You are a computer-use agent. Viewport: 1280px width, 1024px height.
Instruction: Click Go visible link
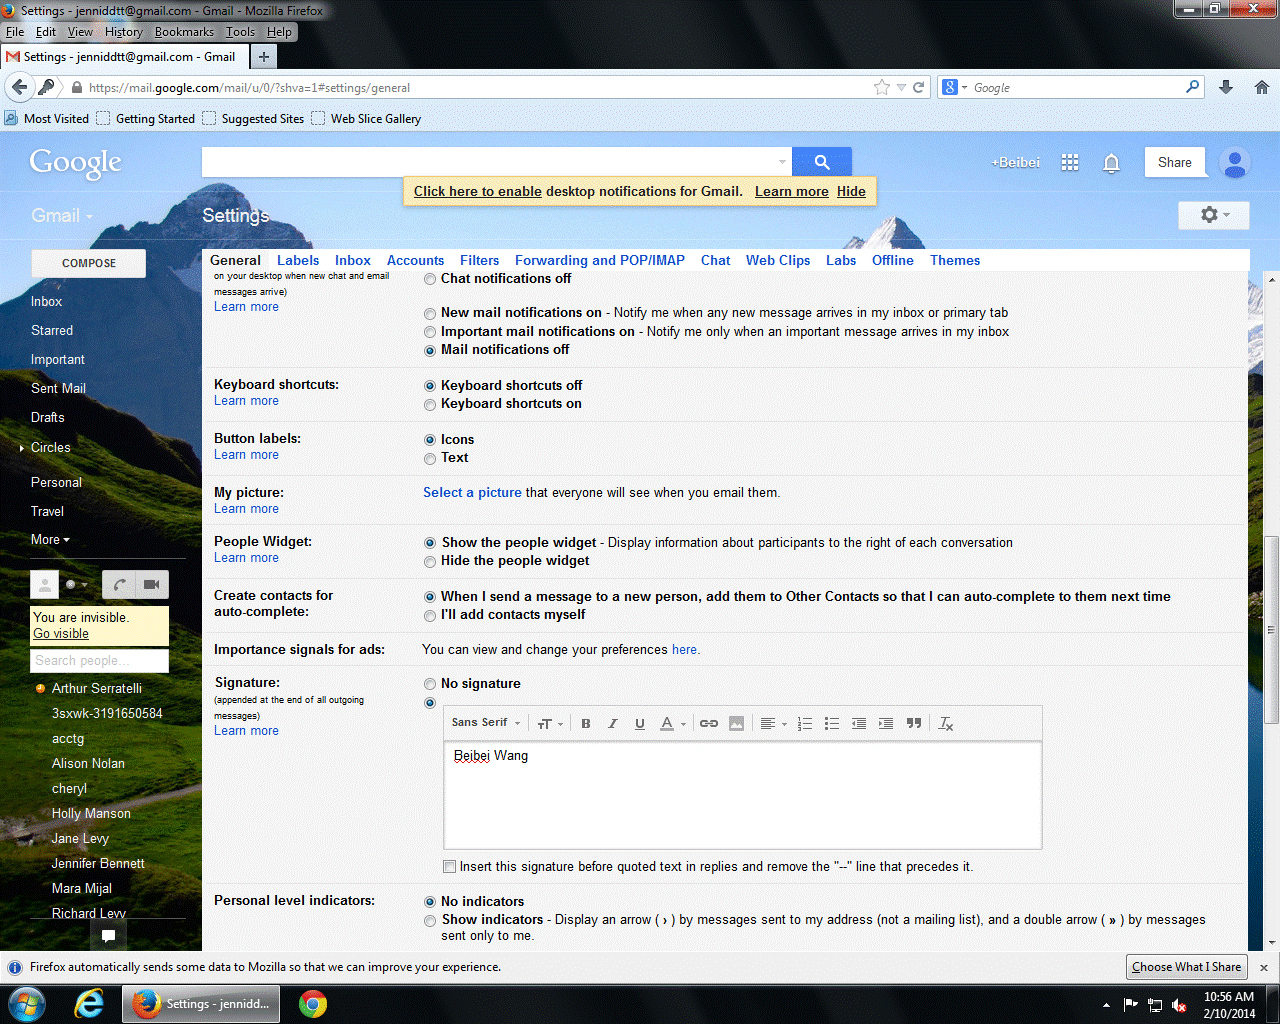tap(61, 634)
